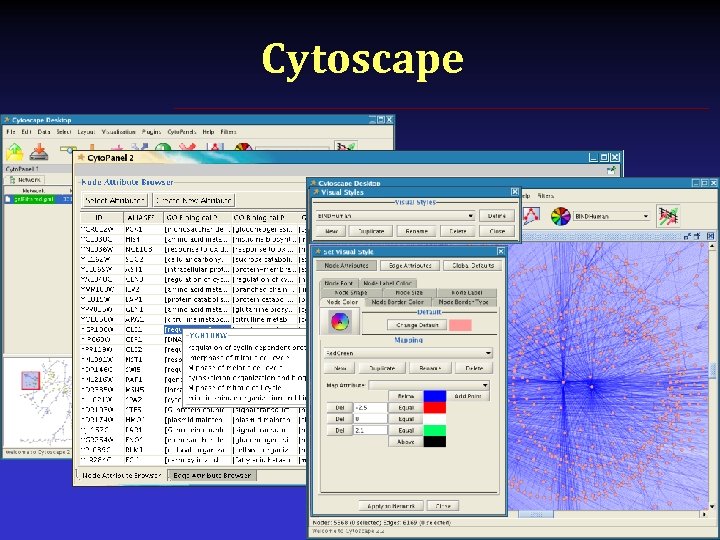The image size is (720, 540).
Task: Open the Plugins menu in back window
Action: pyautogui.click(x=151, y=132)
